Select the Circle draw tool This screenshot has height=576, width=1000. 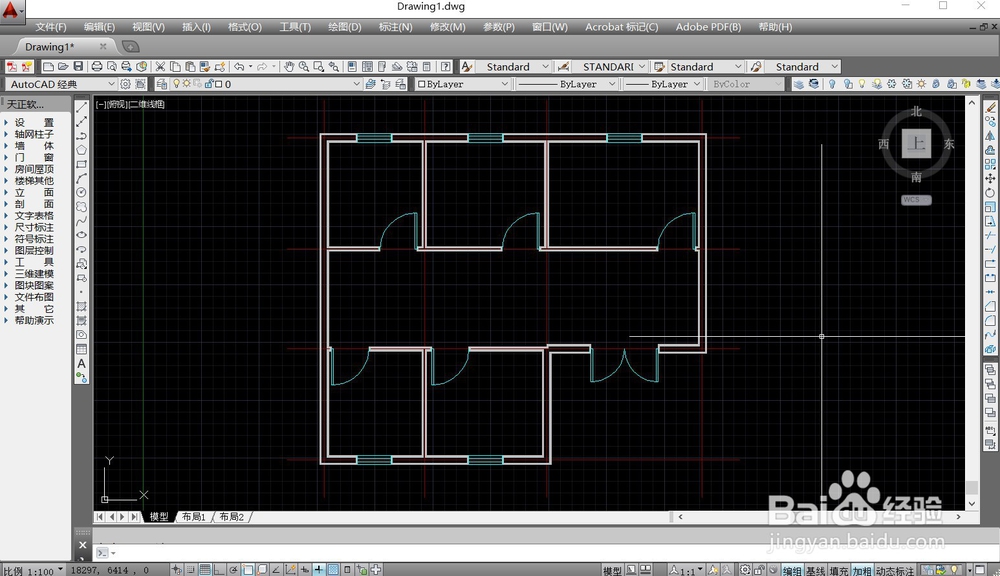click(82, 193)
